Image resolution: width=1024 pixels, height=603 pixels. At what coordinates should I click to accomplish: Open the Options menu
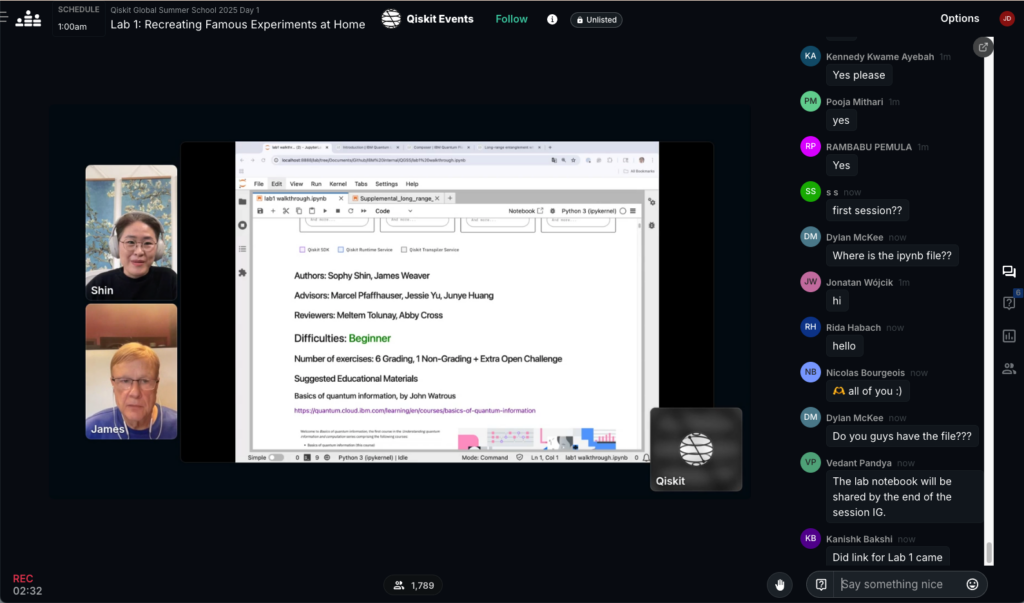pos(959,18)
